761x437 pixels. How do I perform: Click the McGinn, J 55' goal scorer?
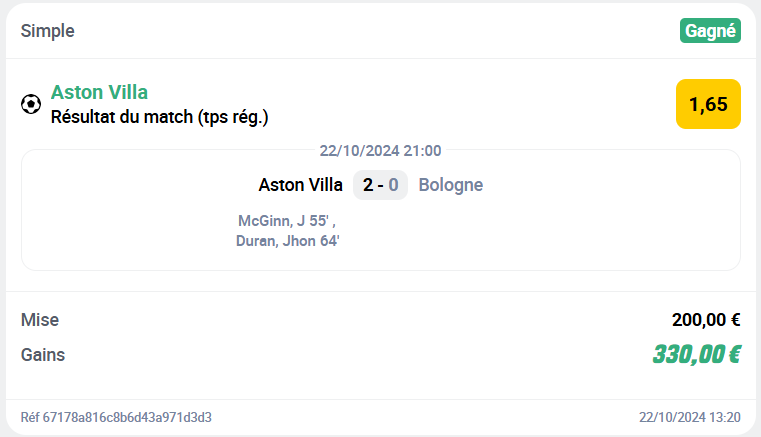pyautogui.click(x=287, y=220)
